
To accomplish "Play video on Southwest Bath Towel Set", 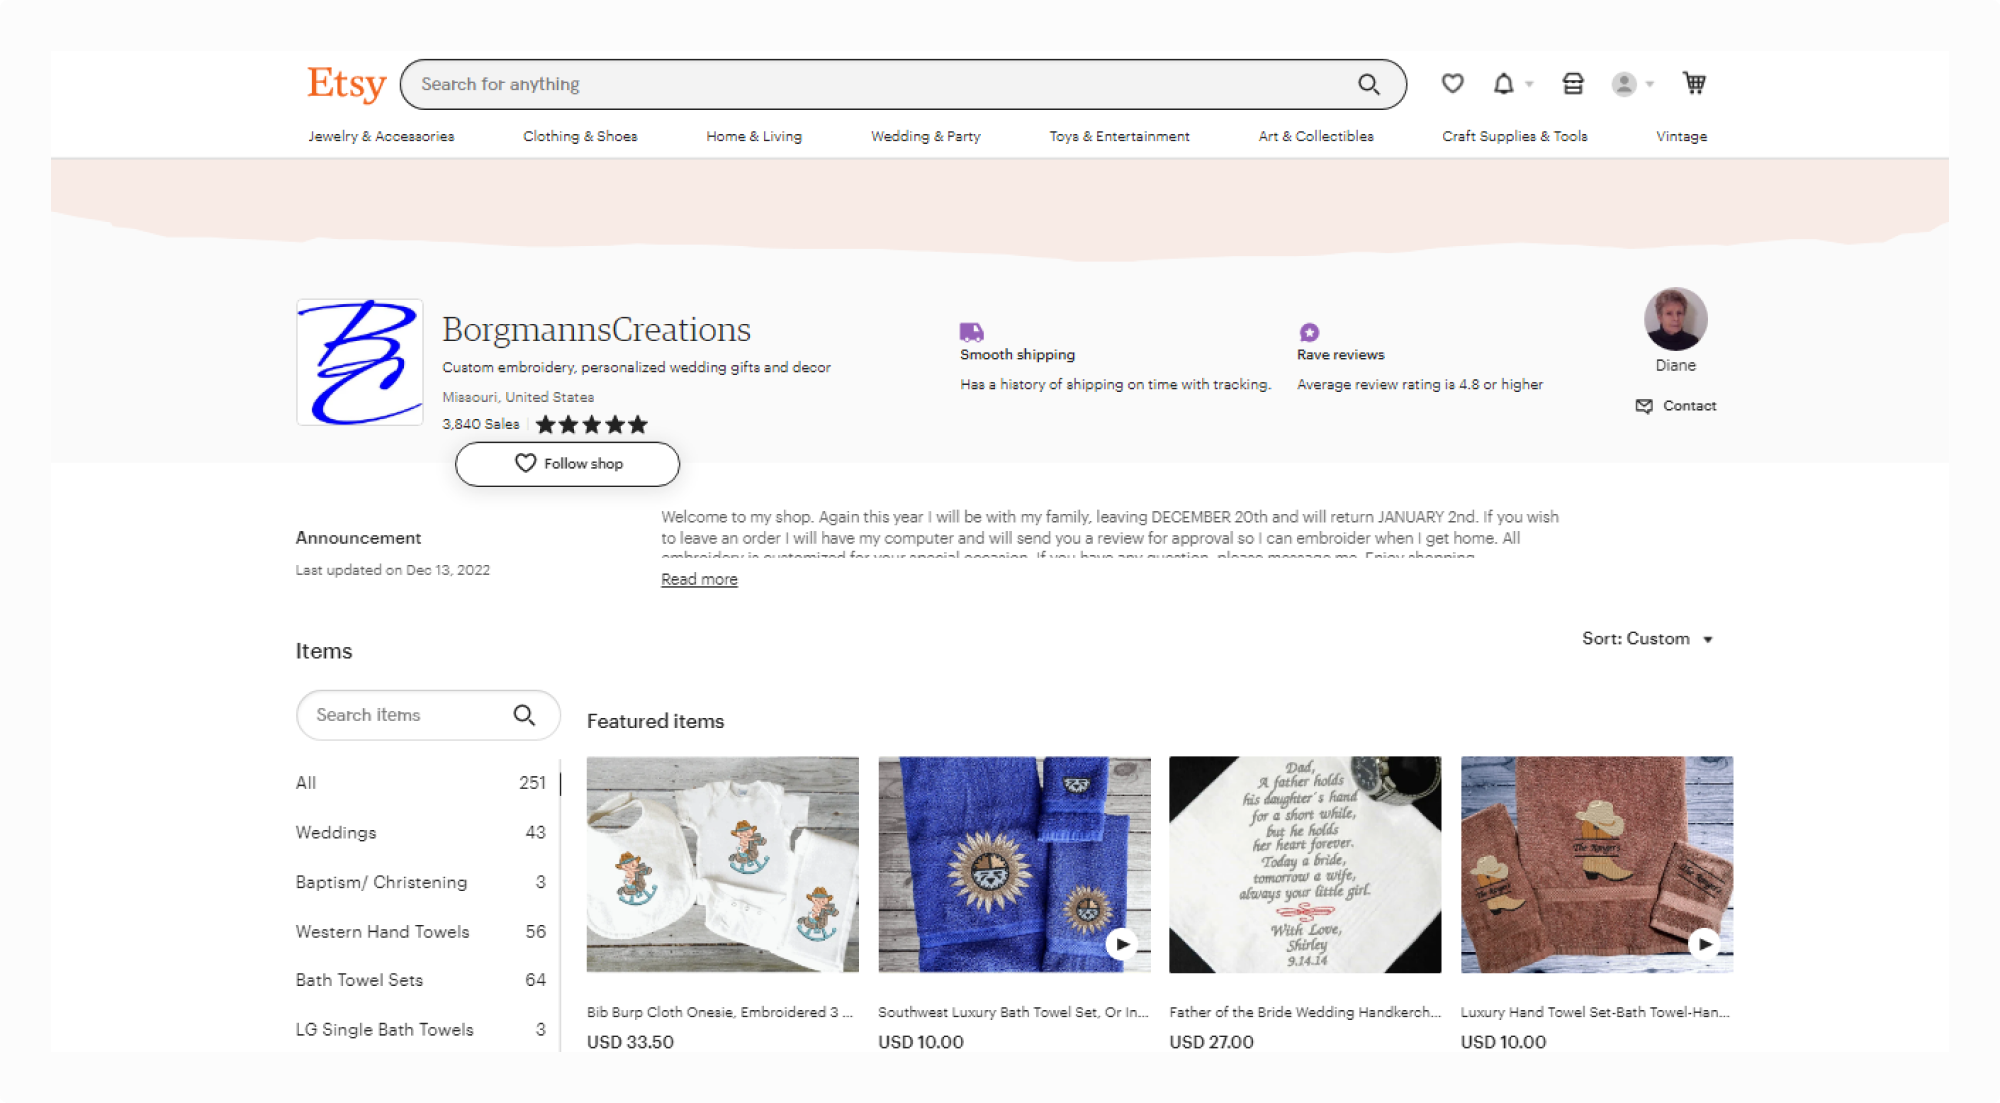I will coord(1122,944).
